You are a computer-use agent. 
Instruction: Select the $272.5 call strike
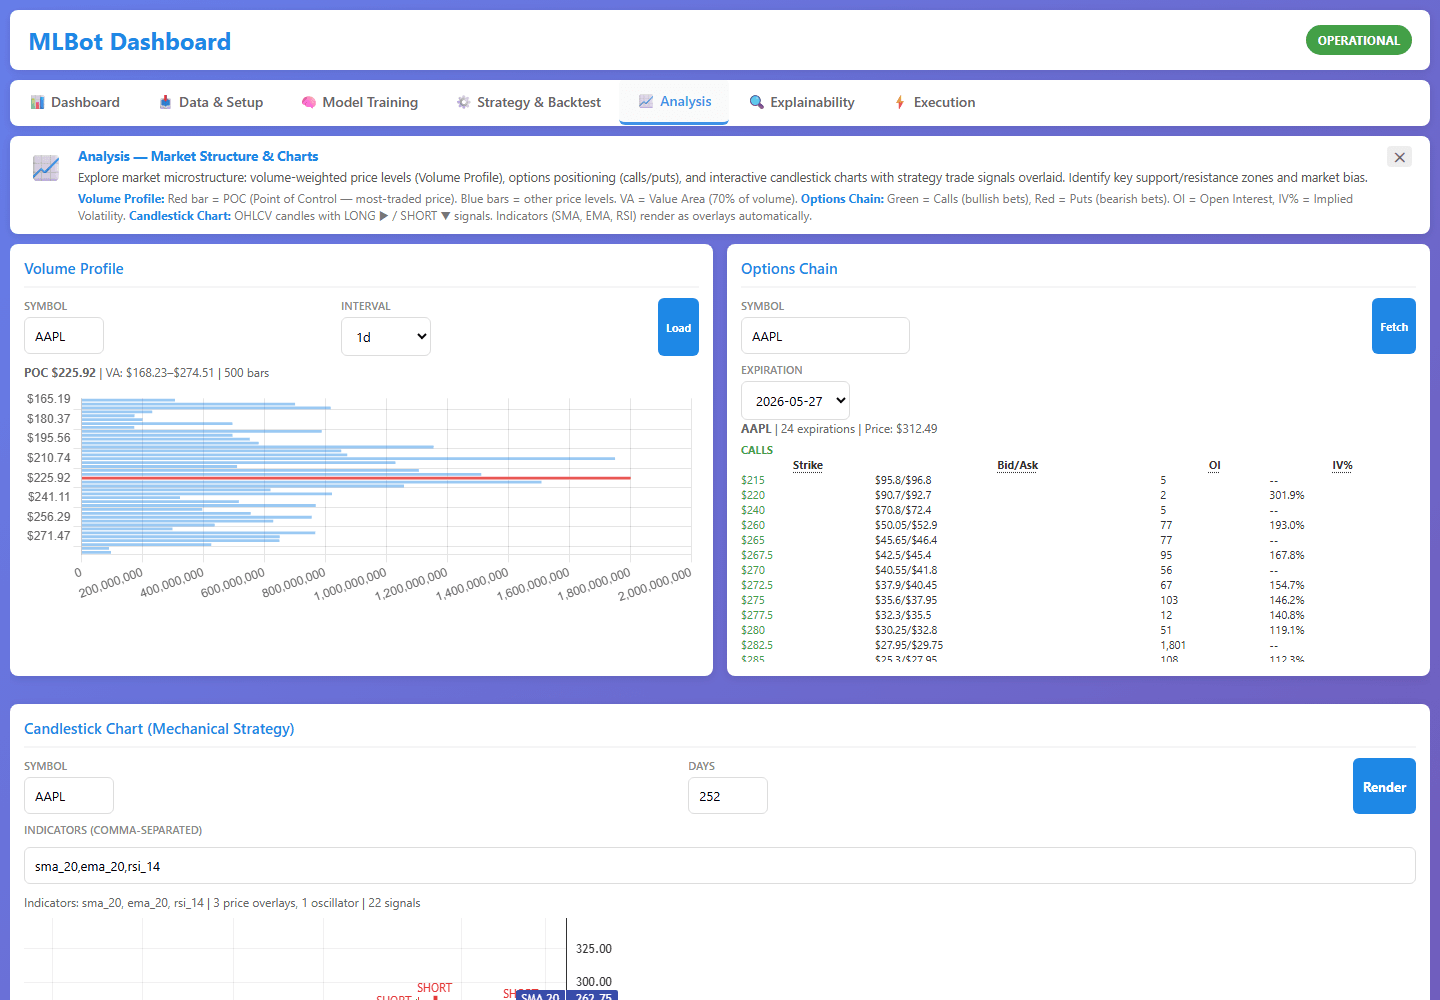[757, 585]
